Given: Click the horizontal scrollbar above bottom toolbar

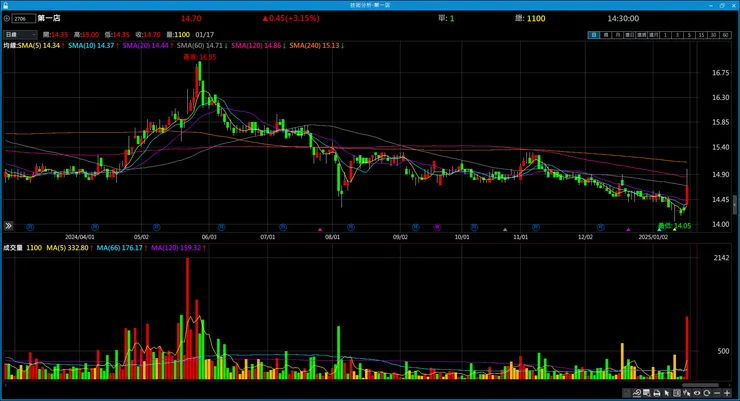Looking at the screenshot, I should click(x=700, y=385).
